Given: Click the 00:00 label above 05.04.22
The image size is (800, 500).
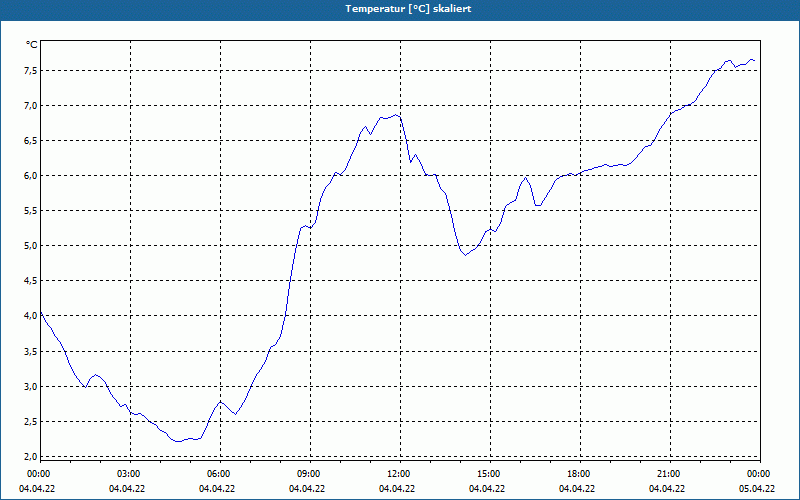Looking at the screenshot, I should [758, 474].
